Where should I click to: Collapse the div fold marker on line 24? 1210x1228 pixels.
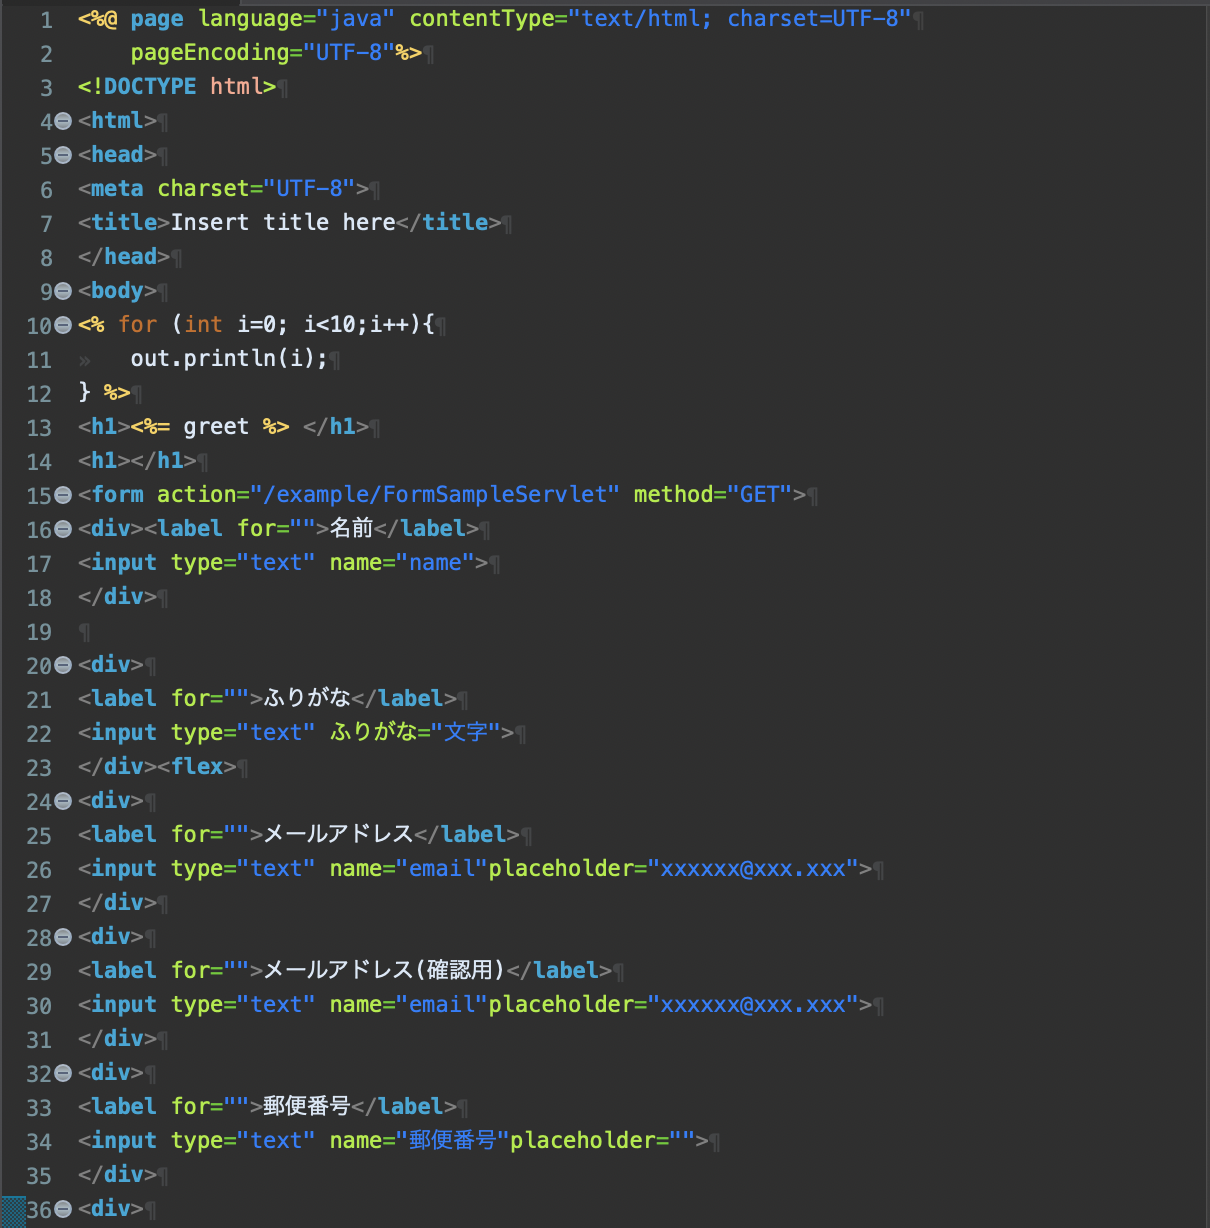63,801
